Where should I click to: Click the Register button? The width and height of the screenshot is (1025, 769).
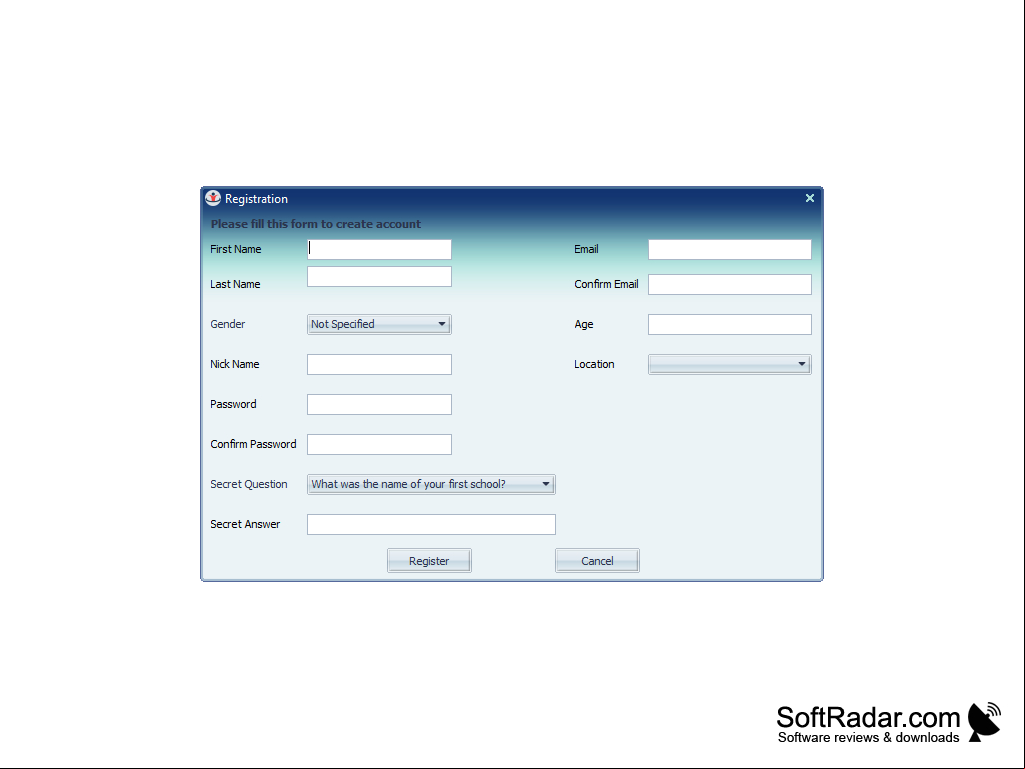[x=429, y=560]
